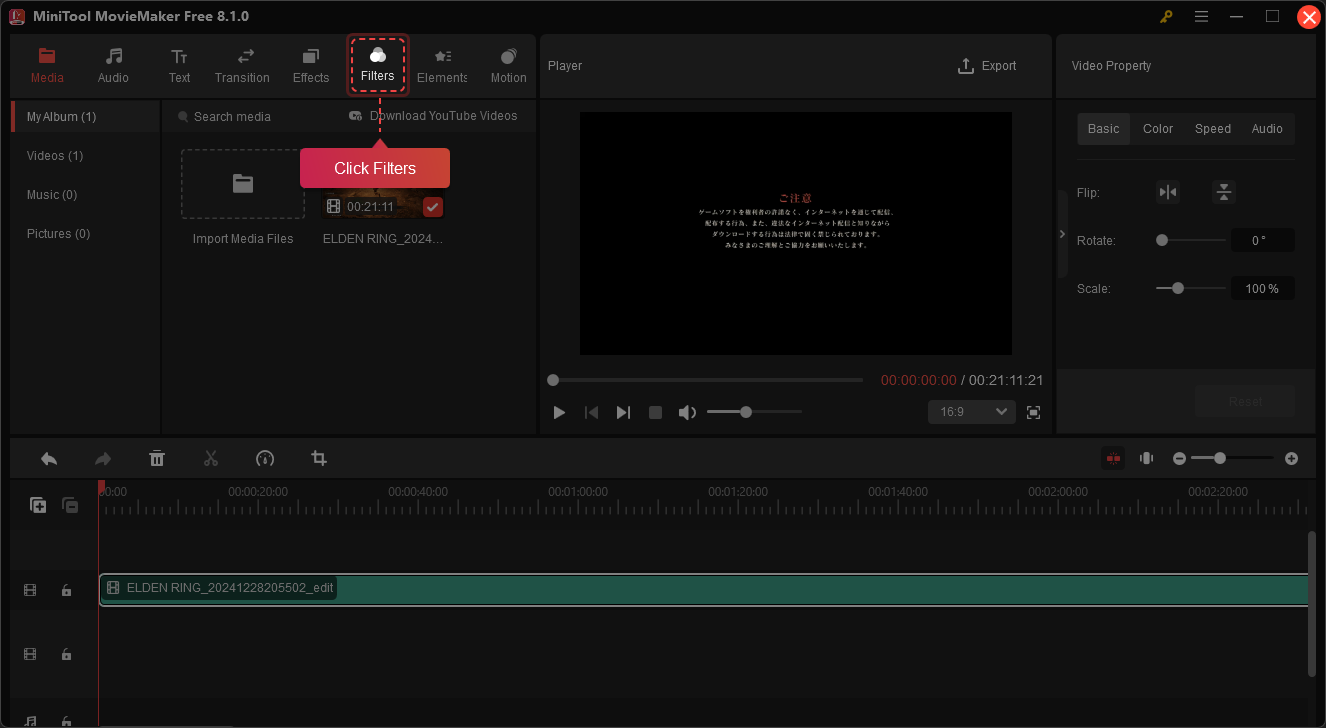Zoom out the timeline
Image resolution: width=1326 pixels, height=728 pixels.
pyautogui.click(x=1179, y=458)
